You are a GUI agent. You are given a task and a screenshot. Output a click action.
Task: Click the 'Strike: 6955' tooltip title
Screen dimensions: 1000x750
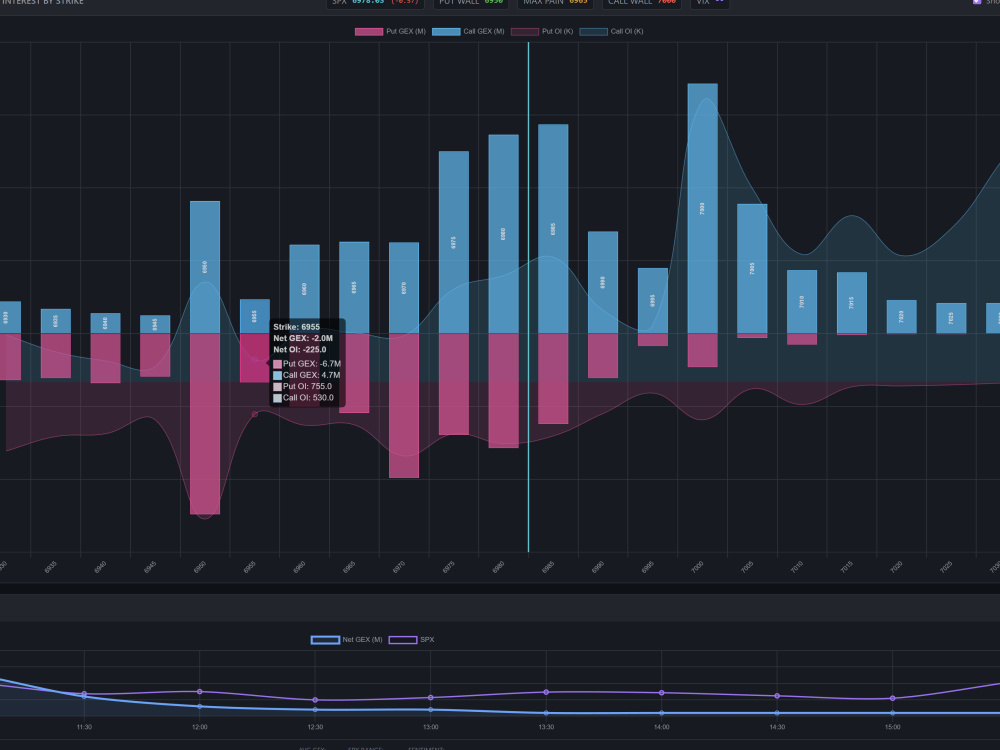pyautogui.click(x=297, y=327)
